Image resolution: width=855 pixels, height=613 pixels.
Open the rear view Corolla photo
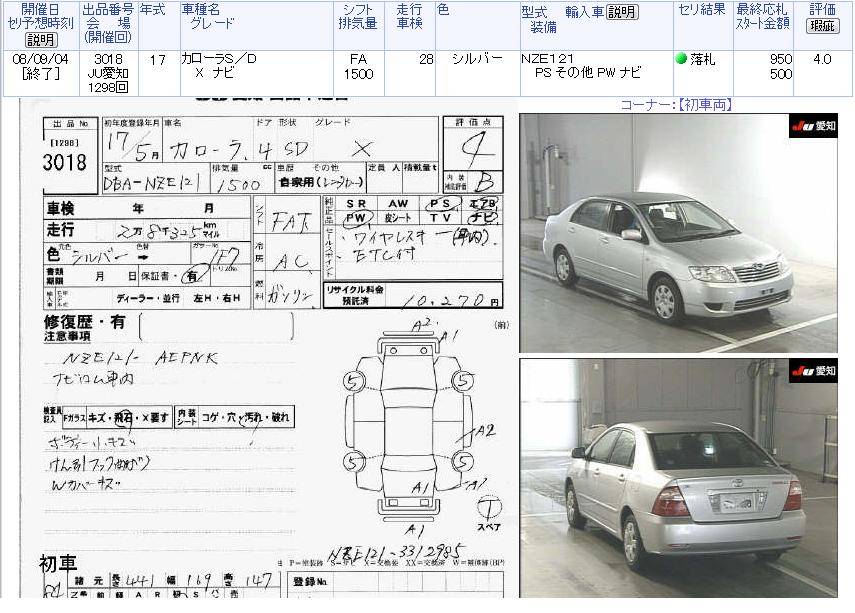pyautogui.click(x=678, y=478)
